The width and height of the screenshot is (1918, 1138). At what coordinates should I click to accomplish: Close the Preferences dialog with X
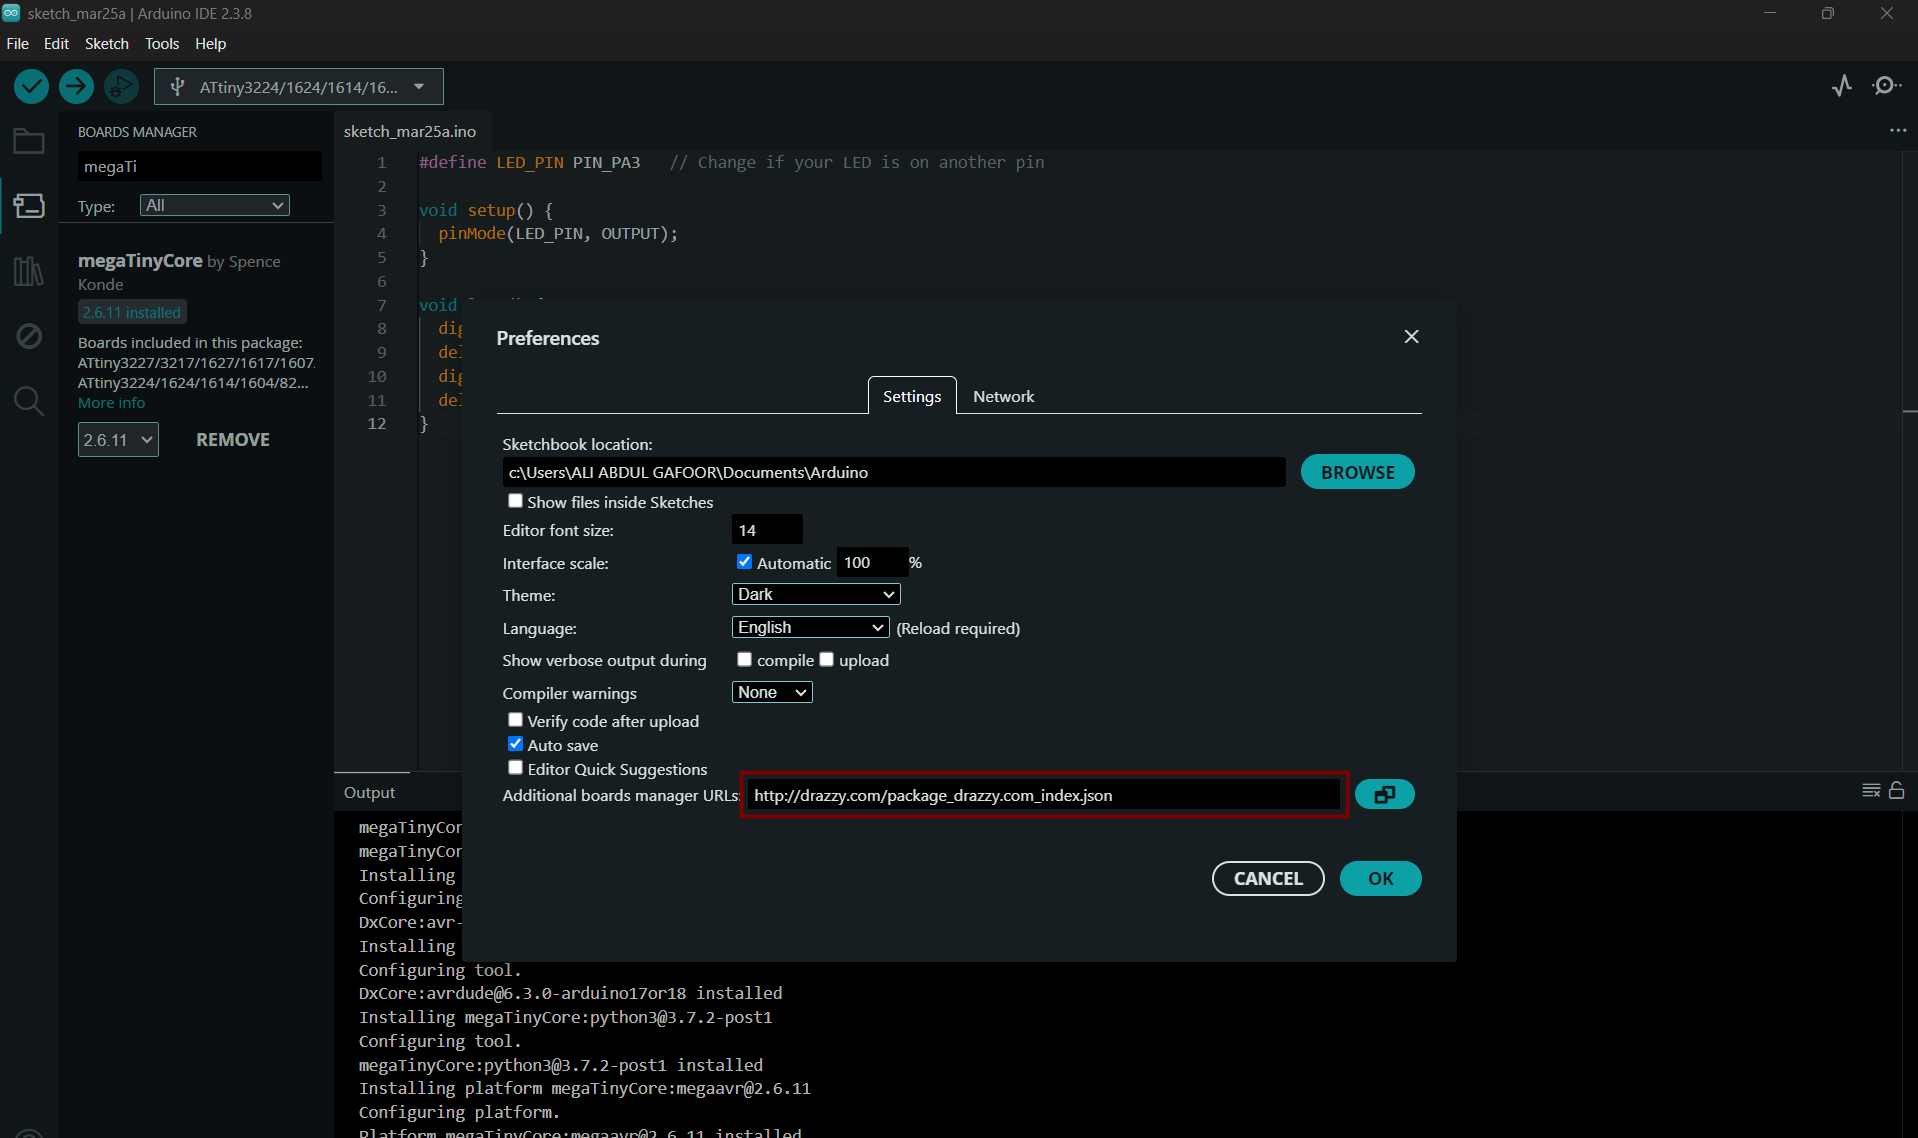pyautogui.click(x=1411, y=337)
